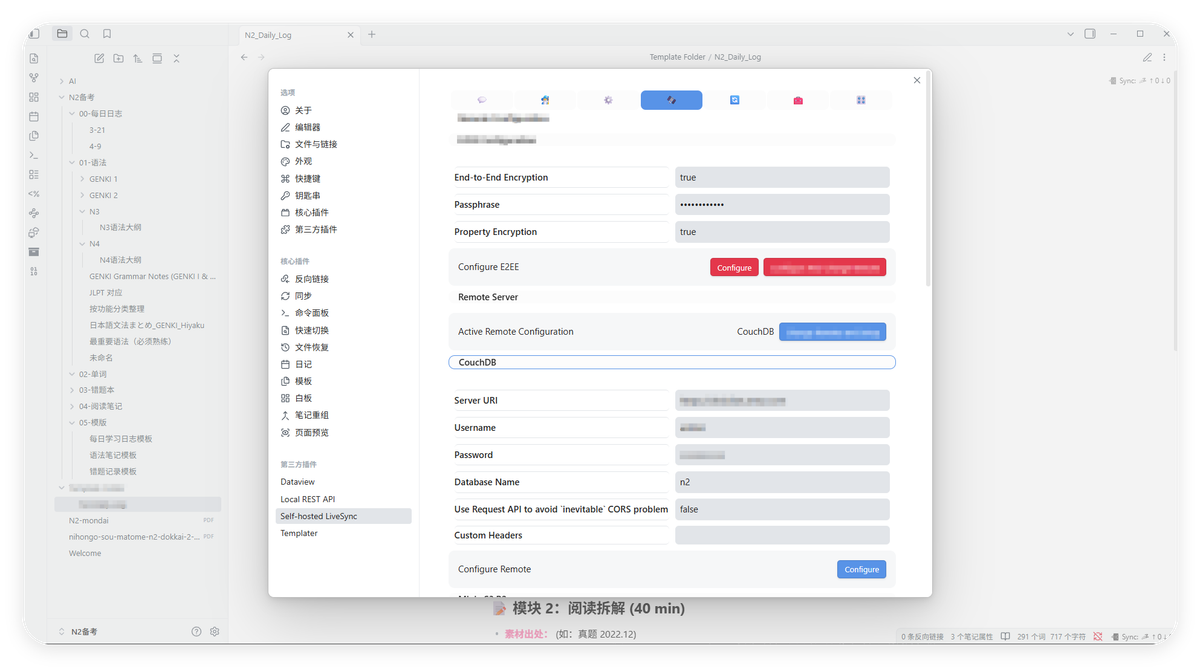Open the 3-21 daily note
Image resolution: width=1200 pixels, height=667 pixels.
point(97,130)
